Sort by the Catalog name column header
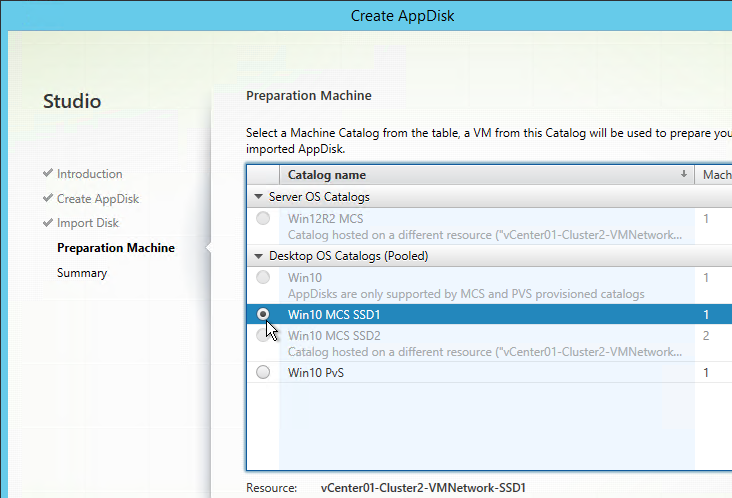Viewport: 732px width, 498px height. pyautogui.click(x=486, y=175)
